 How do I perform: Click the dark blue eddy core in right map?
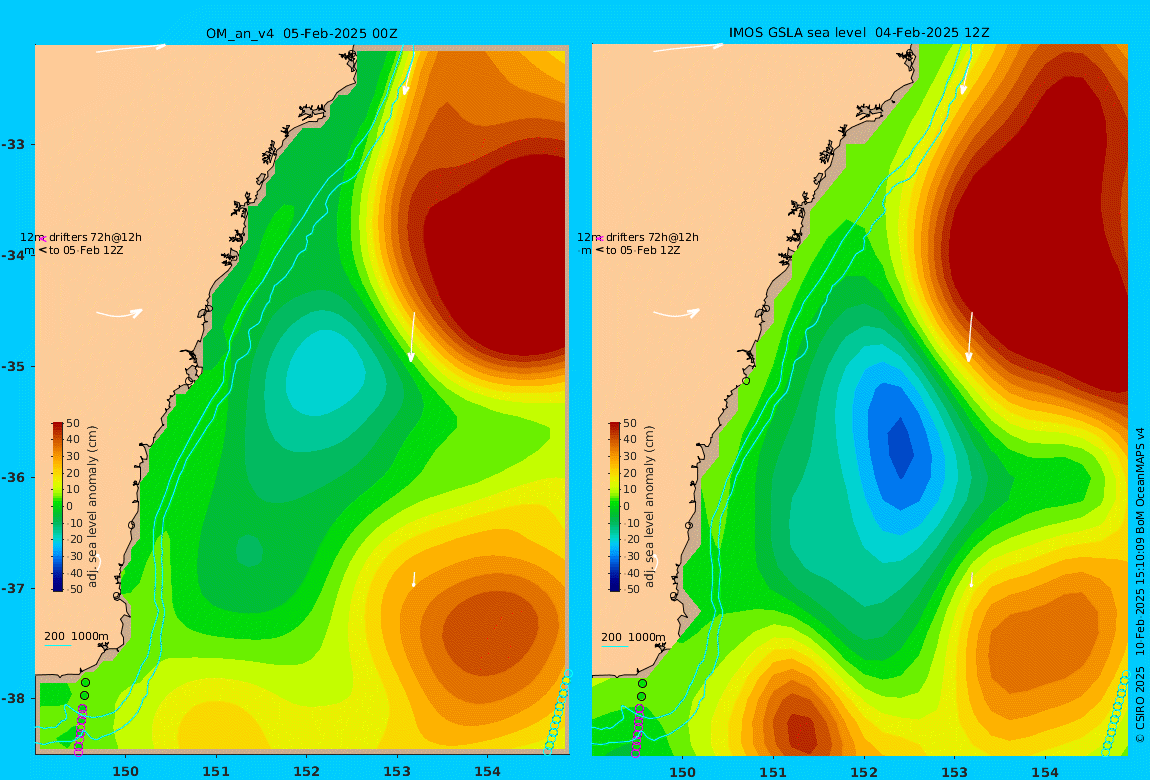901,447
